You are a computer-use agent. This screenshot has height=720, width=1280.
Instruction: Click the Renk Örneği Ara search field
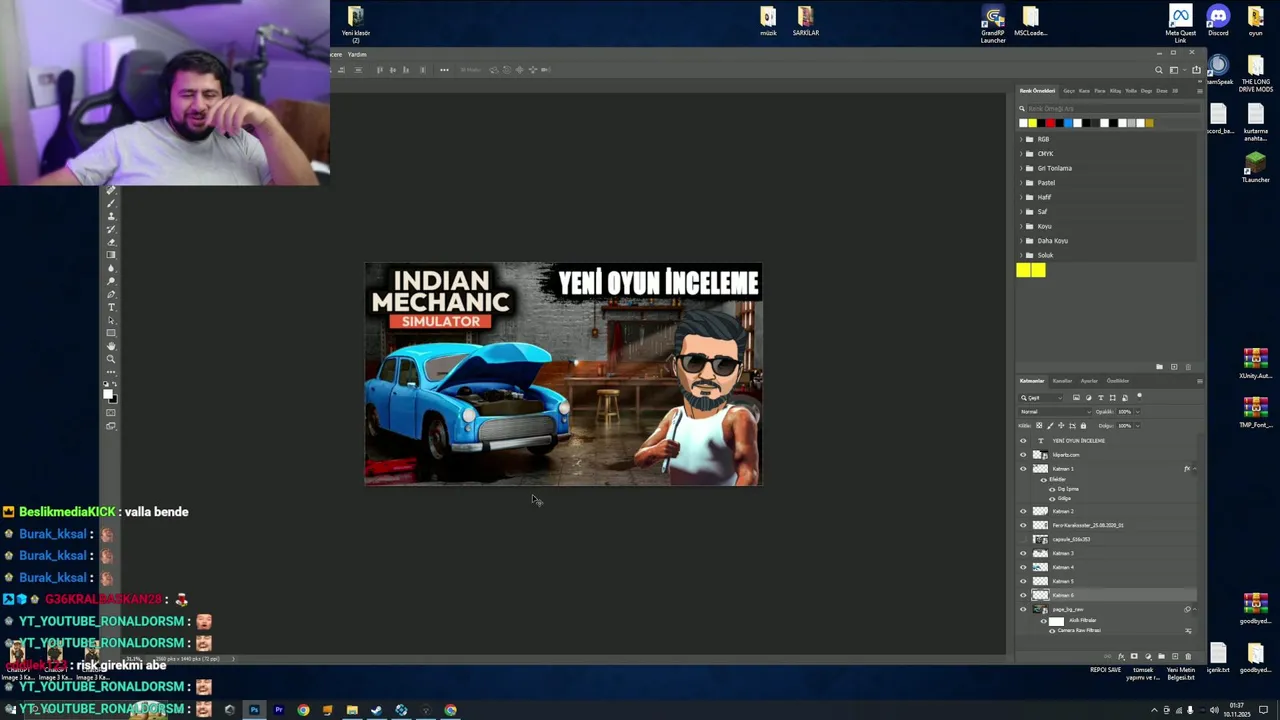pos(1114,108)
